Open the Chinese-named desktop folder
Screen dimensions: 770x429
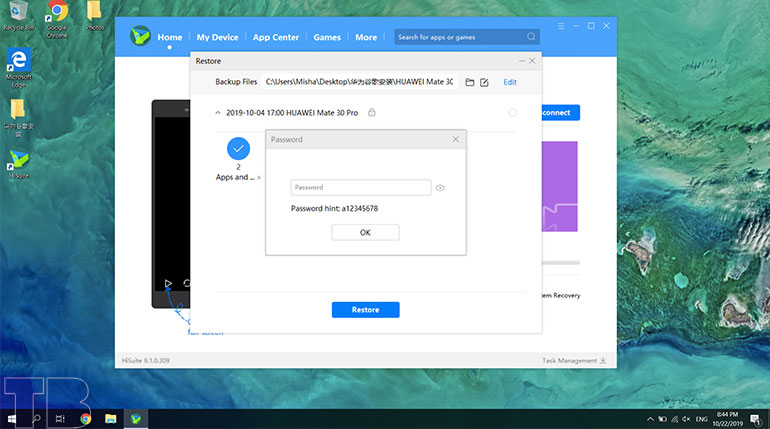(19, 118)
